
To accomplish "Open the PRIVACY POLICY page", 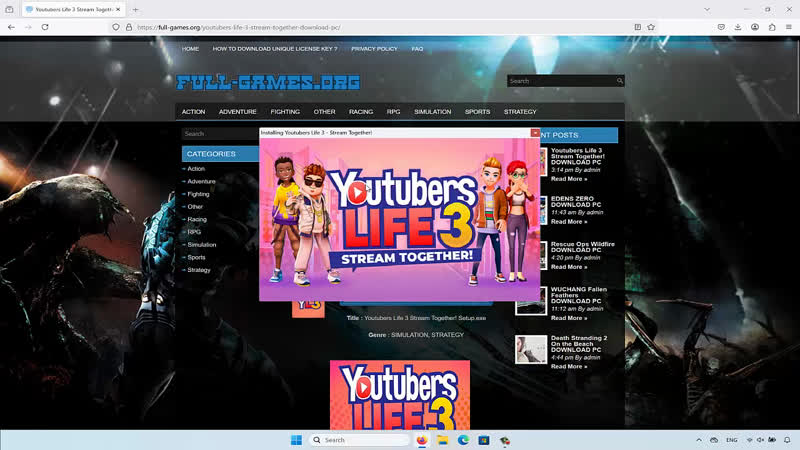I will tap(374, 49).
